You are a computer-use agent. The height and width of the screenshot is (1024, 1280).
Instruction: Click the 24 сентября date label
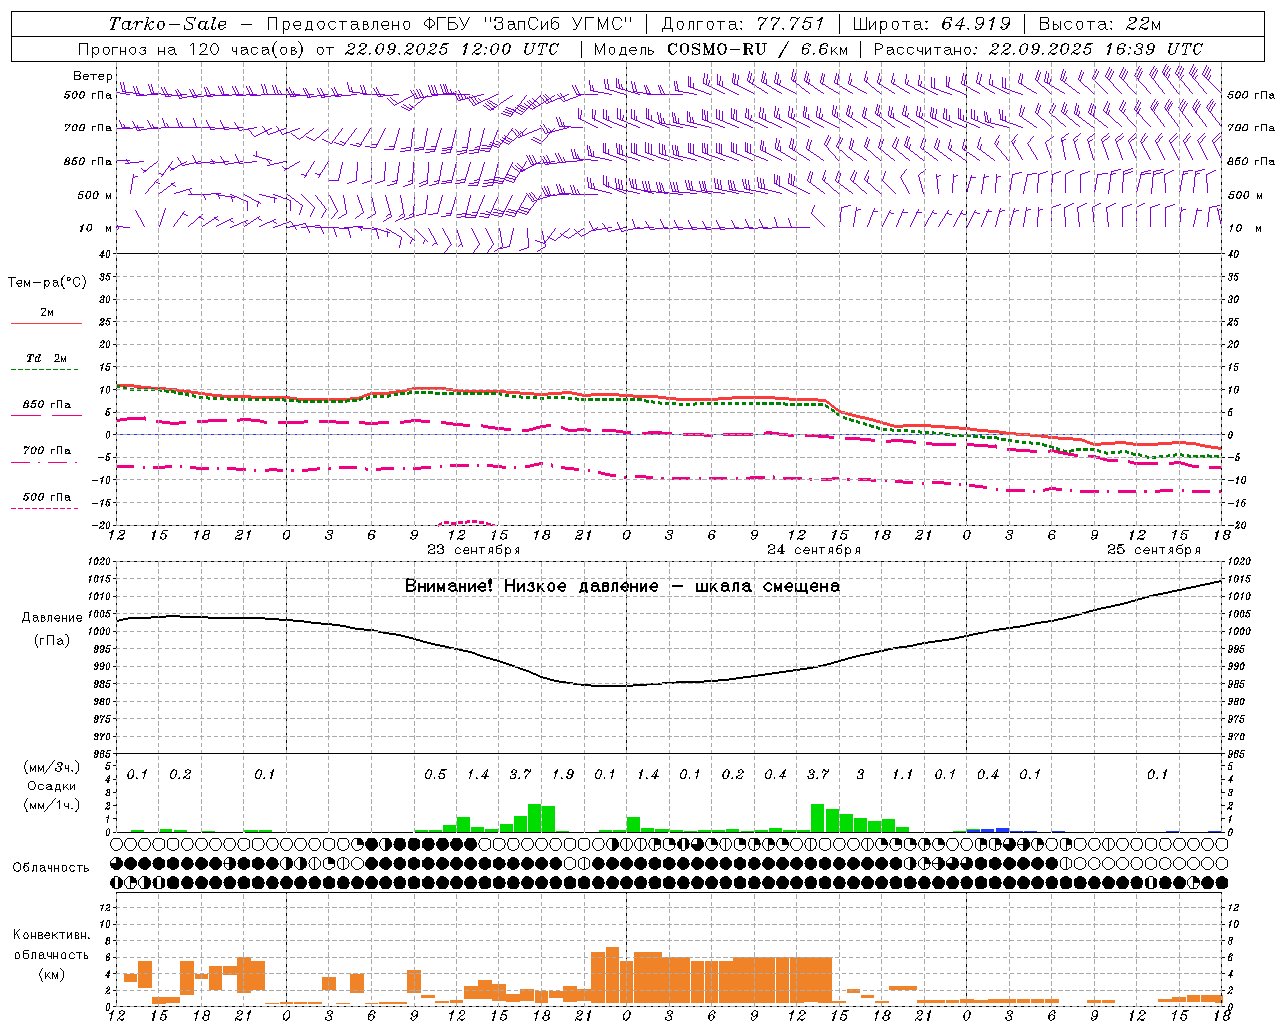pos(814,550)
